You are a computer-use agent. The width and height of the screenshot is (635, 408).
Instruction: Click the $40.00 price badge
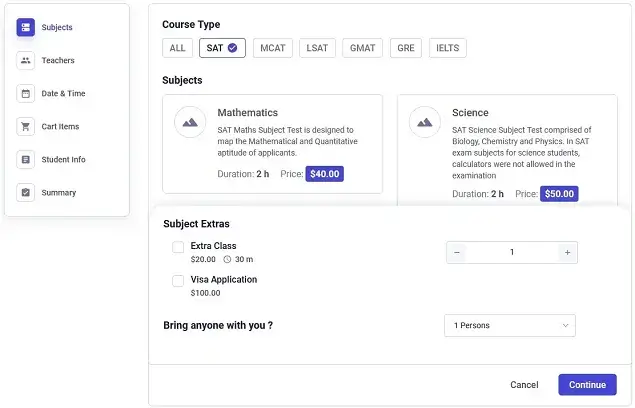coord(324,174)
